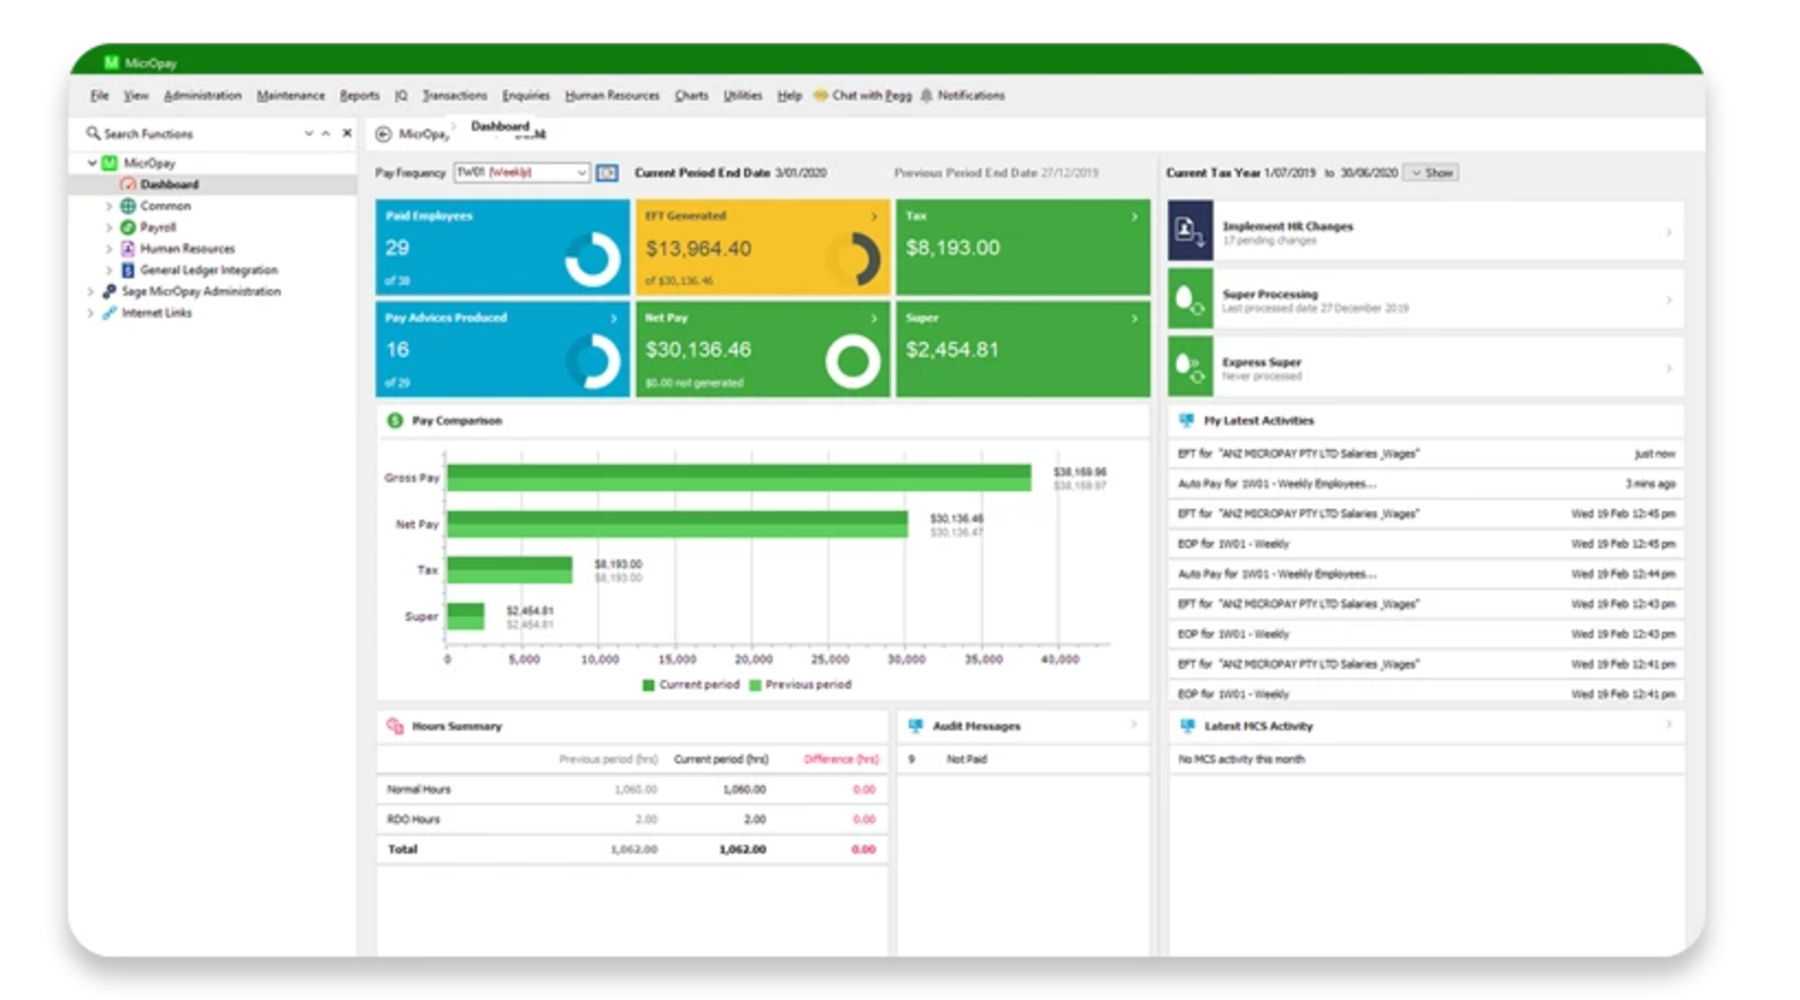Screen dimensions: 1800x1000
Task: Click the Chat with Pegg icon
Action: (821, 95)
